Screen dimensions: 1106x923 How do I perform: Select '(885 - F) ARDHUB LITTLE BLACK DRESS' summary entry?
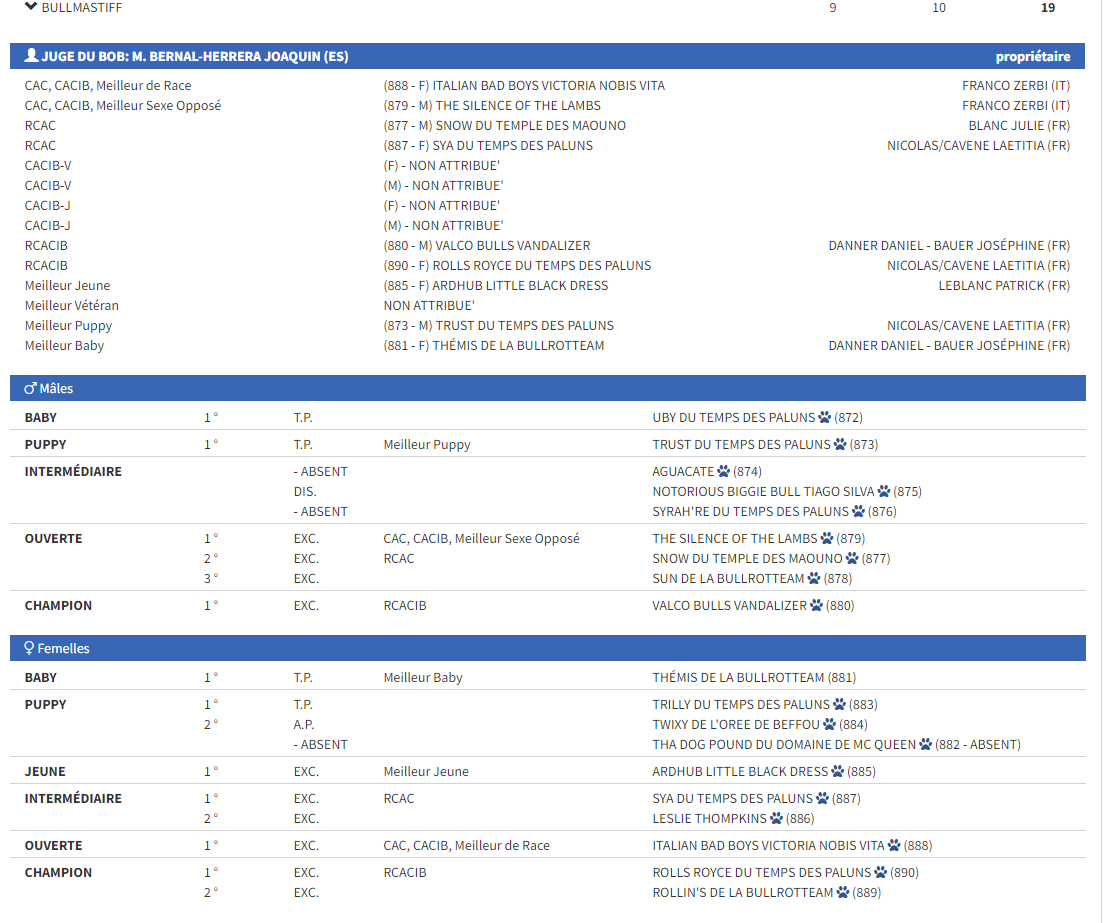(496, 286)
